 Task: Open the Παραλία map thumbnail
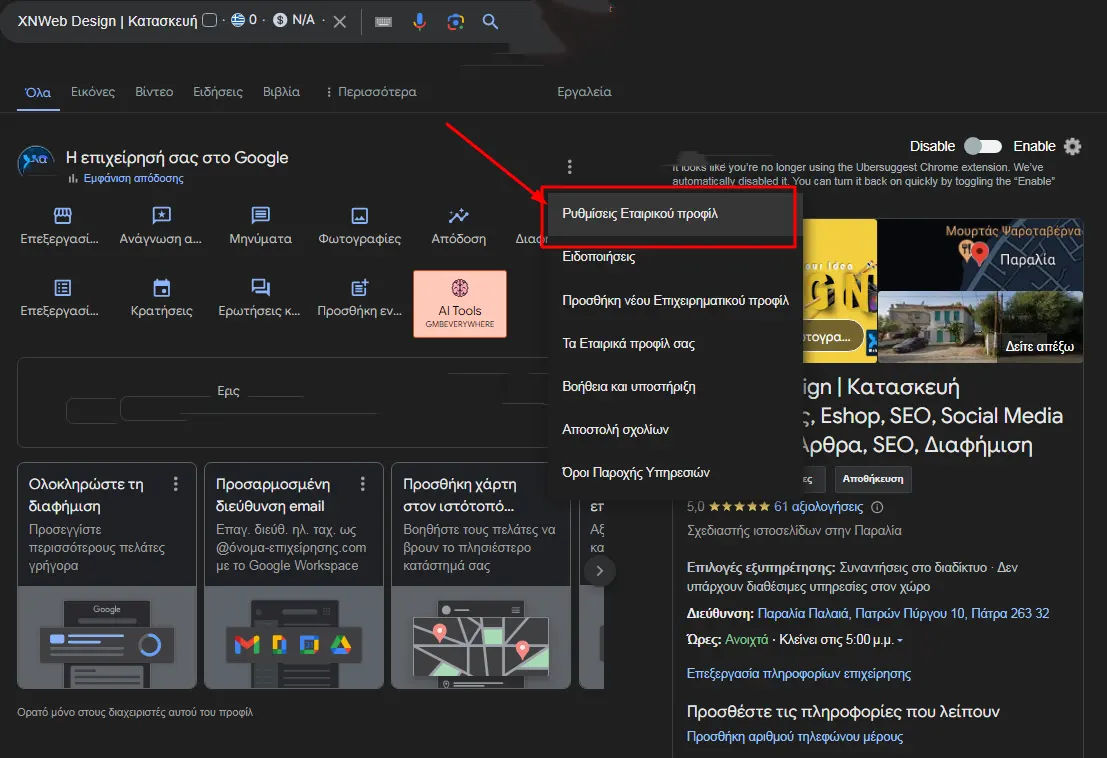(980, 254)
